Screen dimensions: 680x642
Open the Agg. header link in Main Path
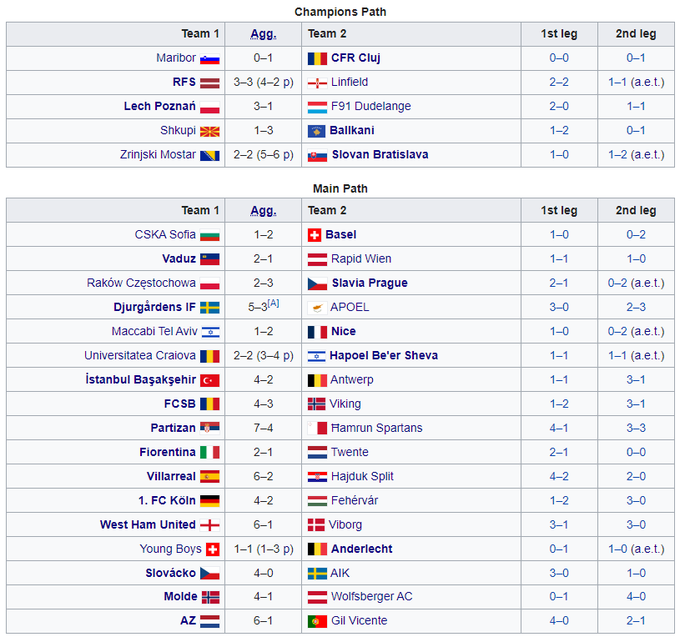pos(263,211)
